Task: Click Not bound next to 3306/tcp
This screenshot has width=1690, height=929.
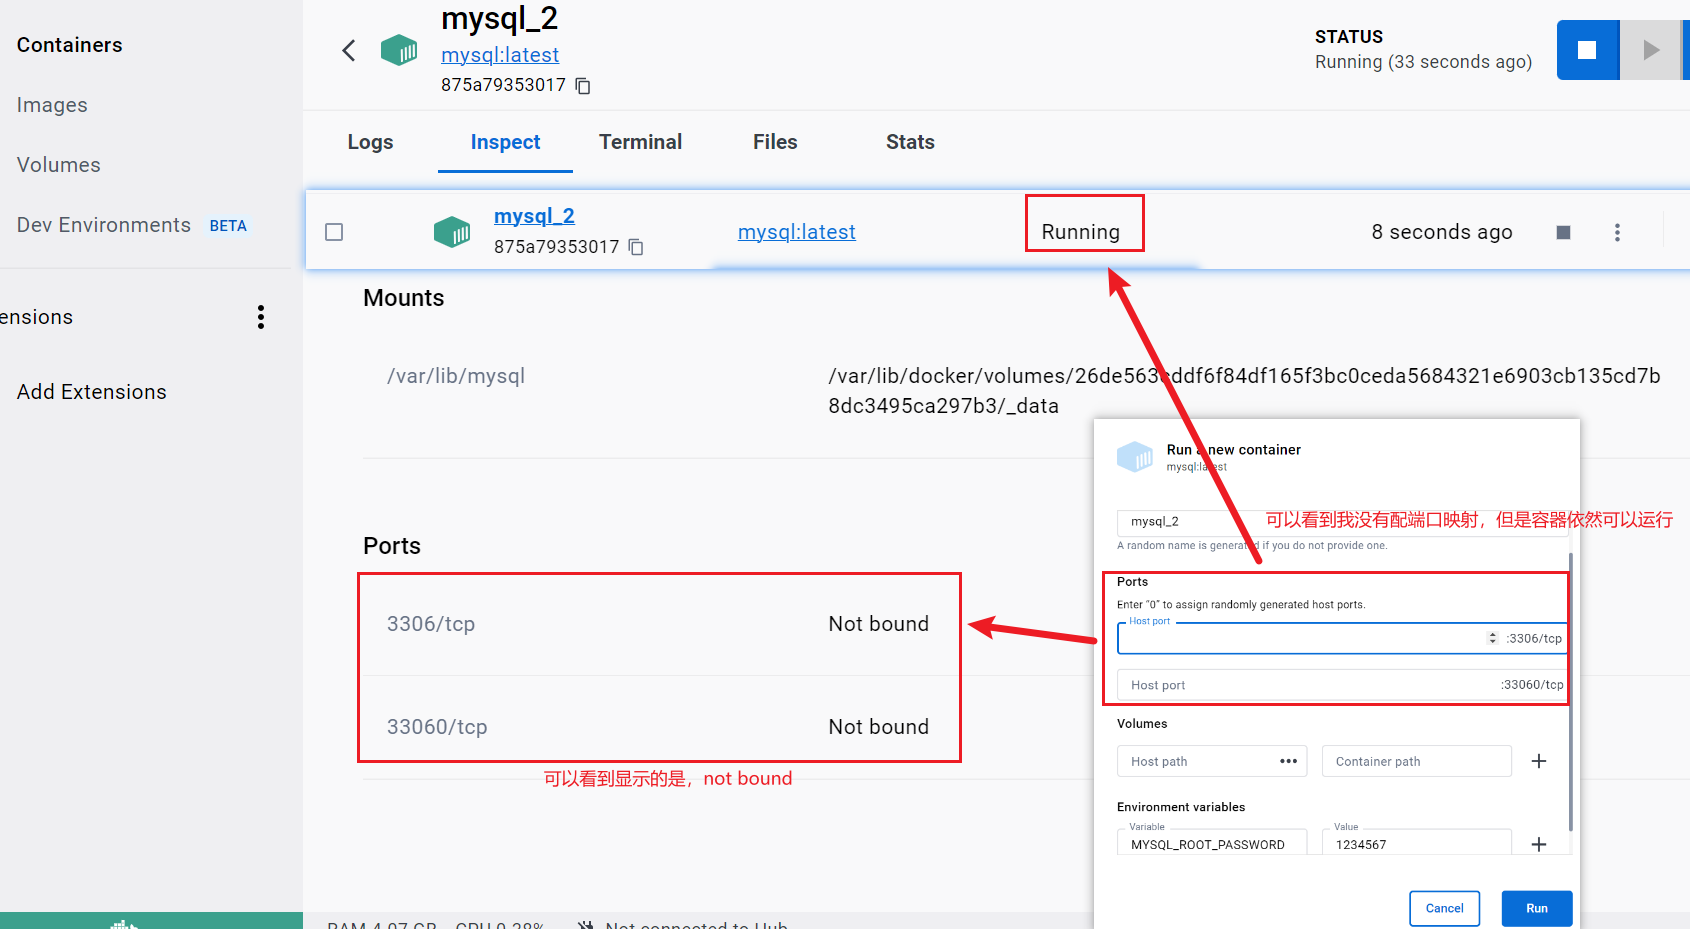Action: point(878,624)
